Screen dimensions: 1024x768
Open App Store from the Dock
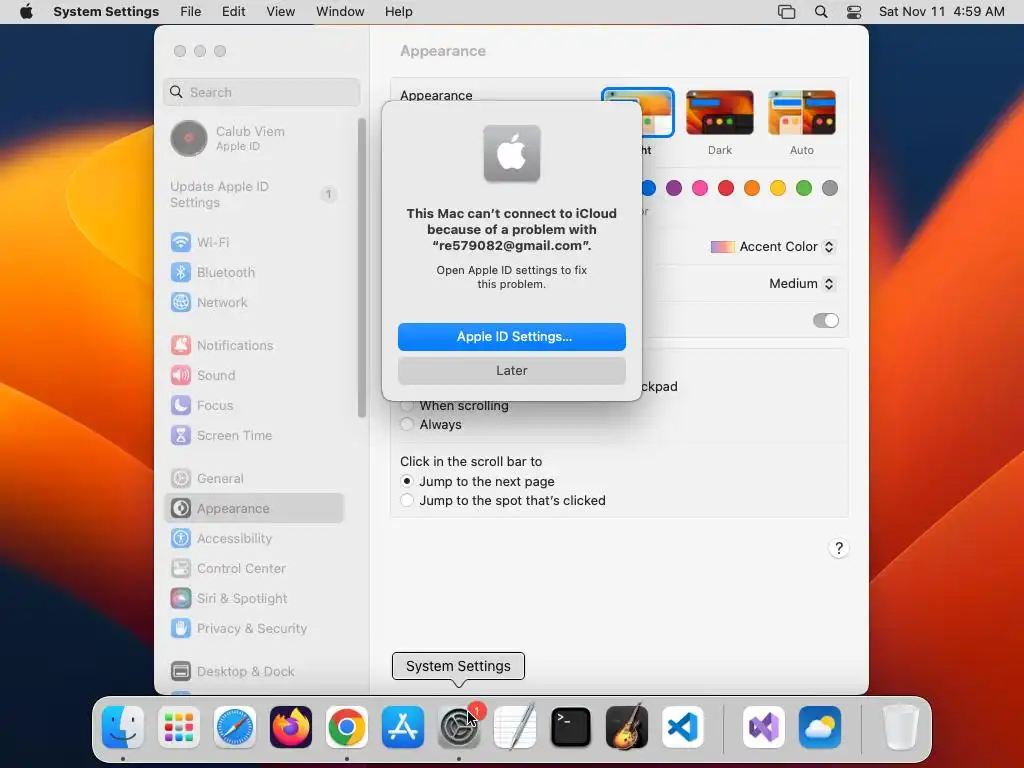pyautogui.click(x=403, y=727)
